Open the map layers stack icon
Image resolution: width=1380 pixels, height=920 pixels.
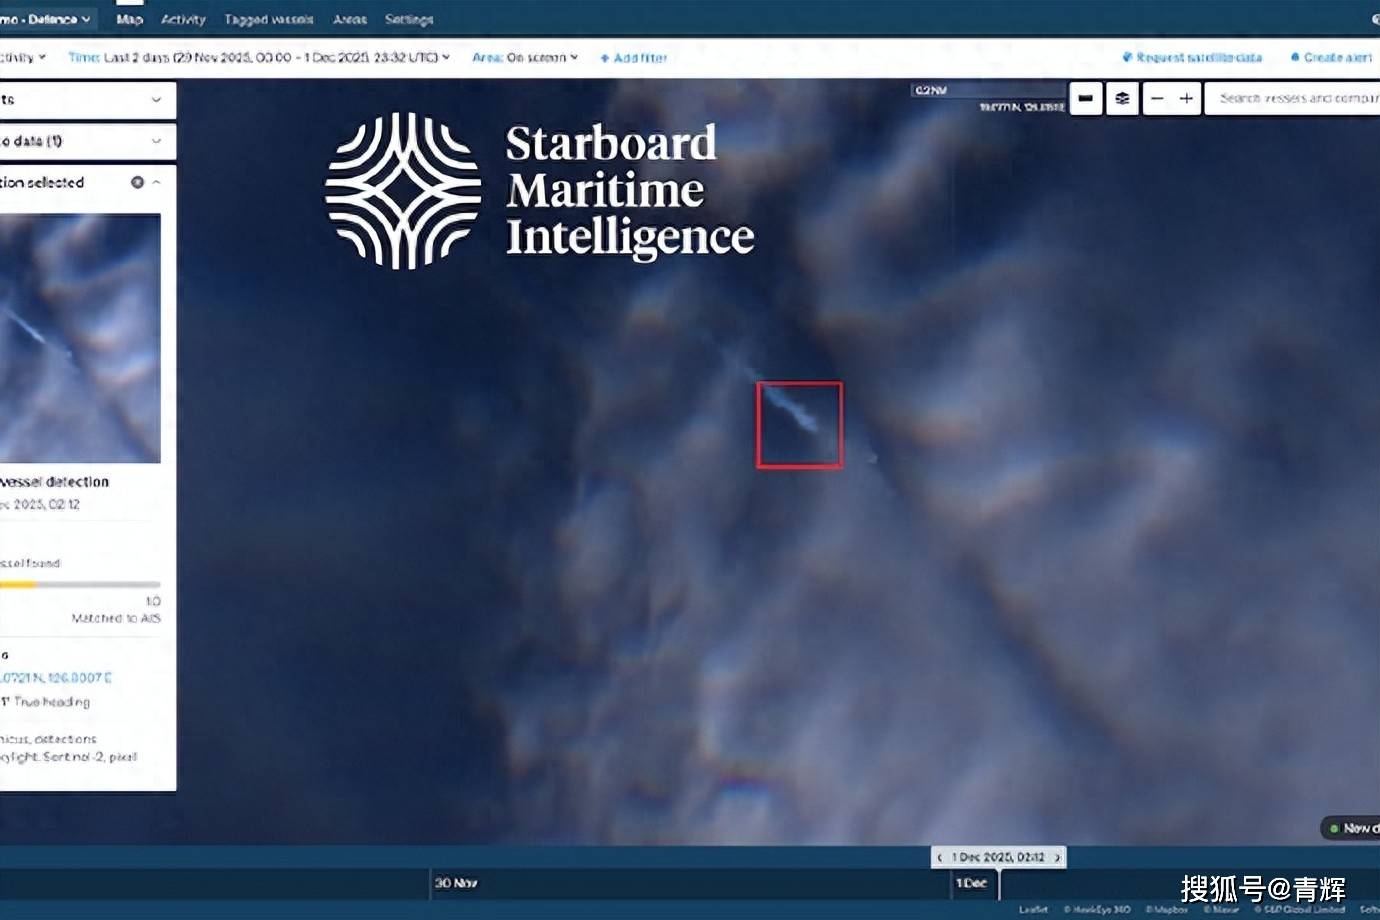coord(1122,98)
